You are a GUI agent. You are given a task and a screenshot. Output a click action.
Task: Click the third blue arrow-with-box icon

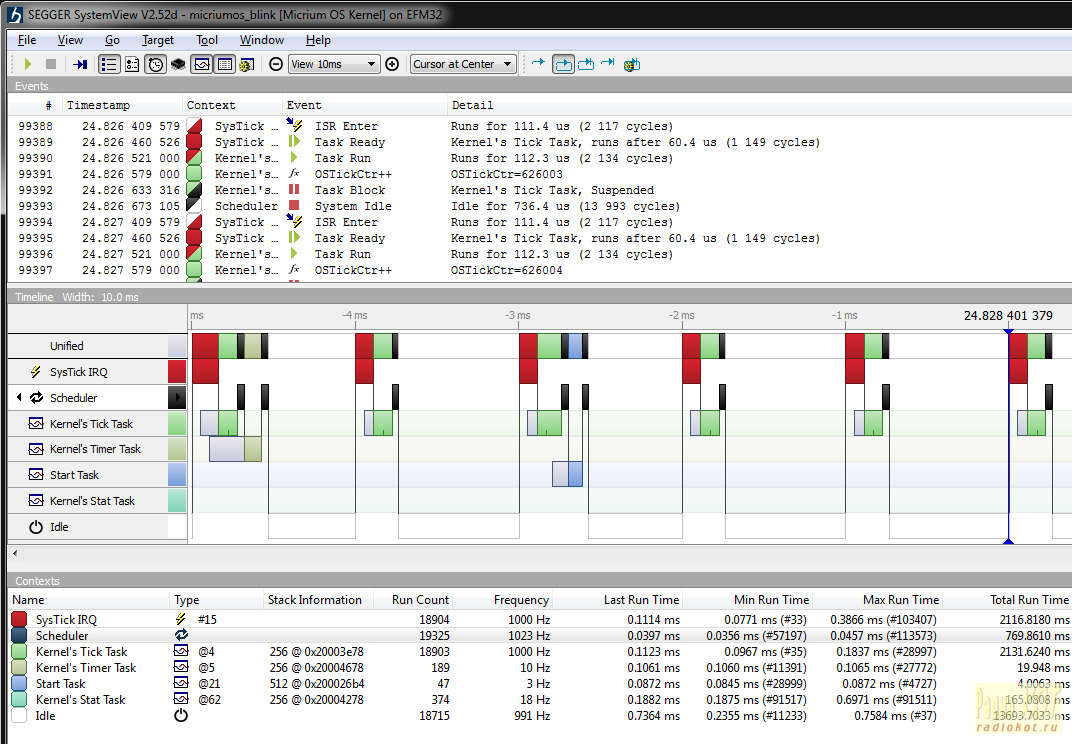(586, 64)
